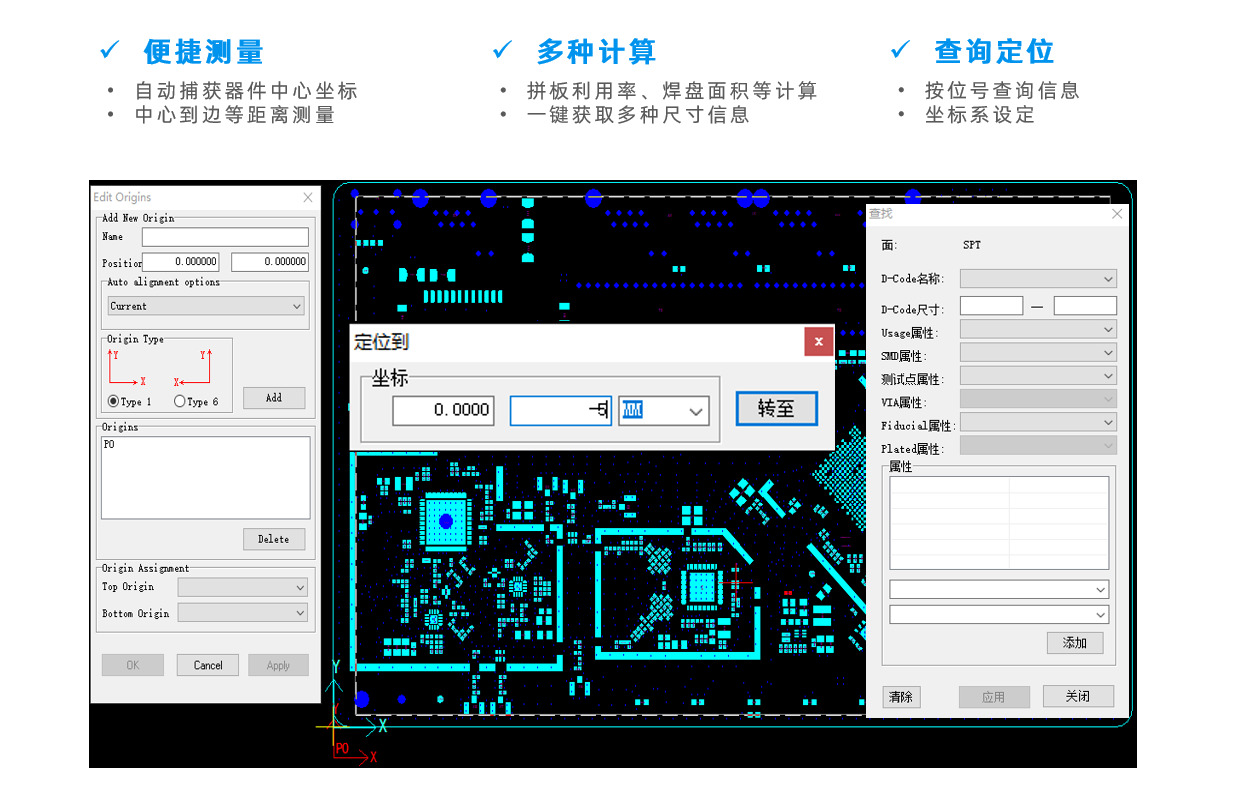
Task: Click the Type 6 axis orientation icon
Action: pyautogui.click(x=192, y=368)
